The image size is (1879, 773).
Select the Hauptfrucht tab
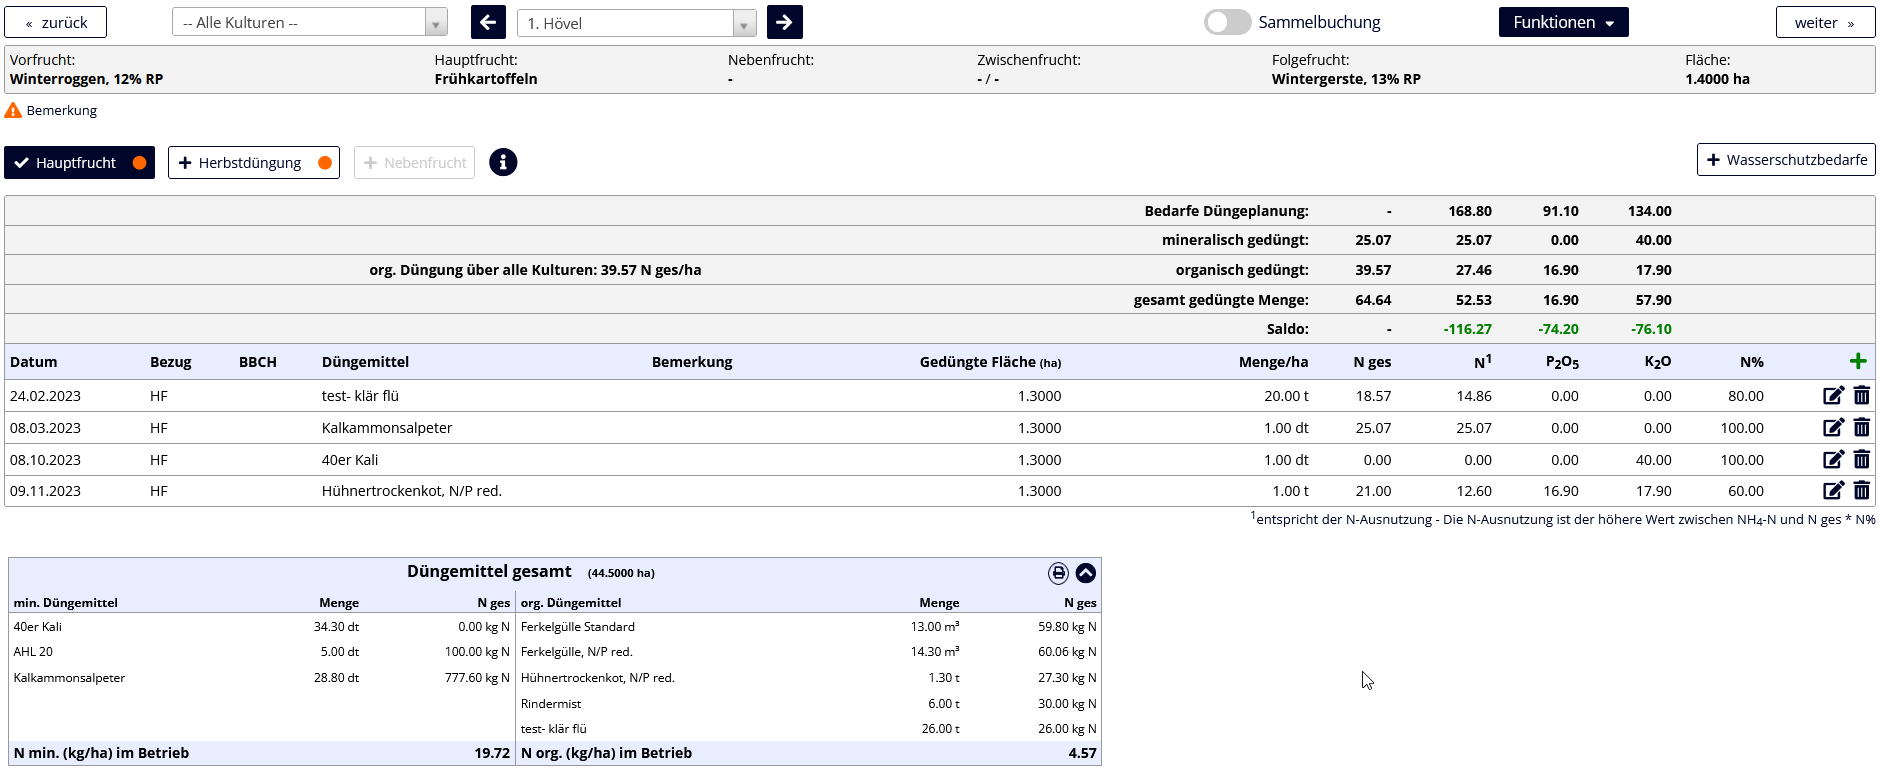coord(79,163)
